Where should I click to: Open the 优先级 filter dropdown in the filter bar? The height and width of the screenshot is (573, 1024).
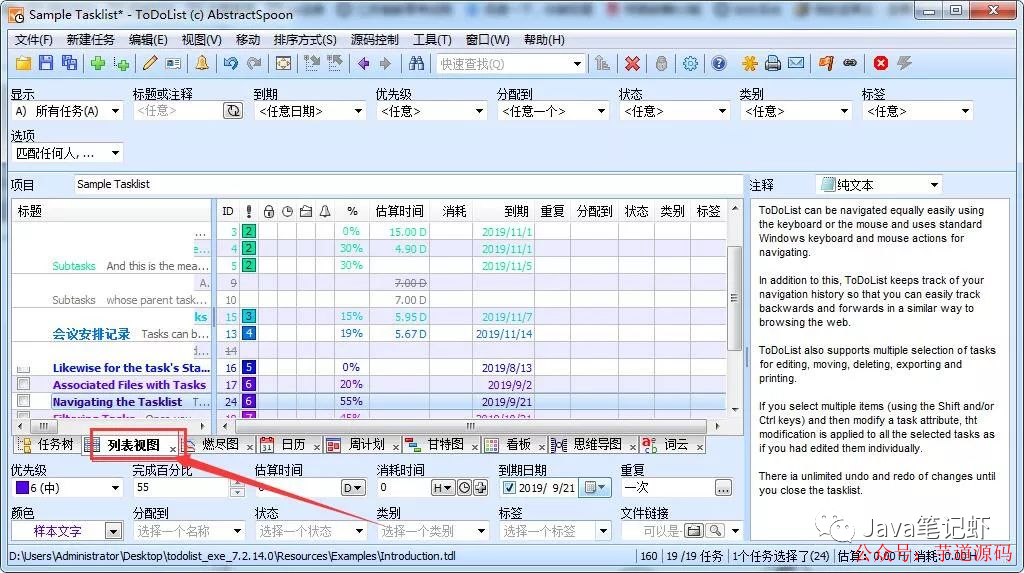tap(479, 111)
